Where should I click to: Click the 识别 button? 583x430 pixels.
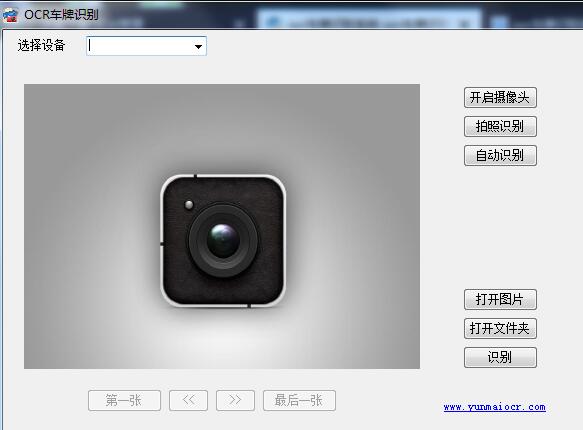pos(500,357)
